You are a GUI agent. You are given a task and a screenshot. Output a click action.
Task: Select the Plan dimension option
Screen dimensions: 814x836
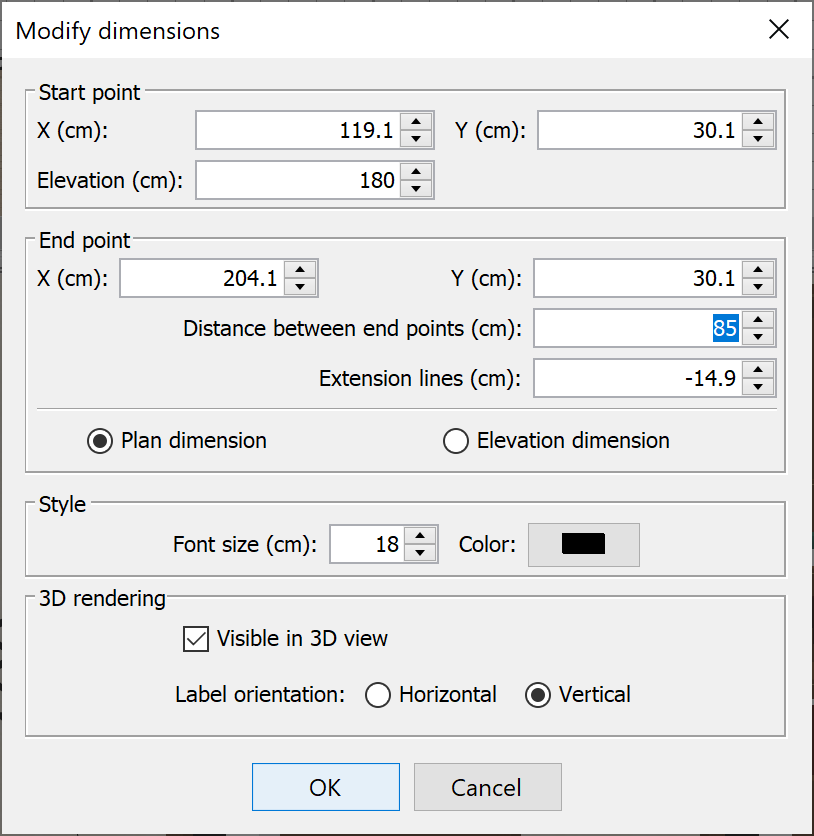point(99,440)
